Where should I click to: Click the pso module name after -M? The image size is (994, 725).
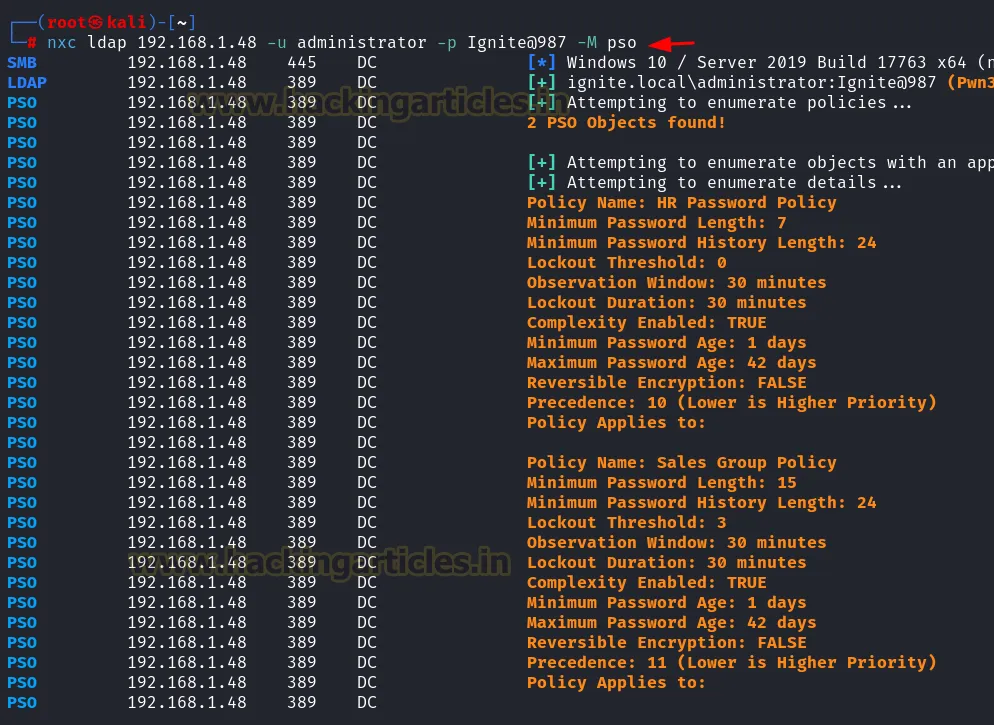point(621,43)
